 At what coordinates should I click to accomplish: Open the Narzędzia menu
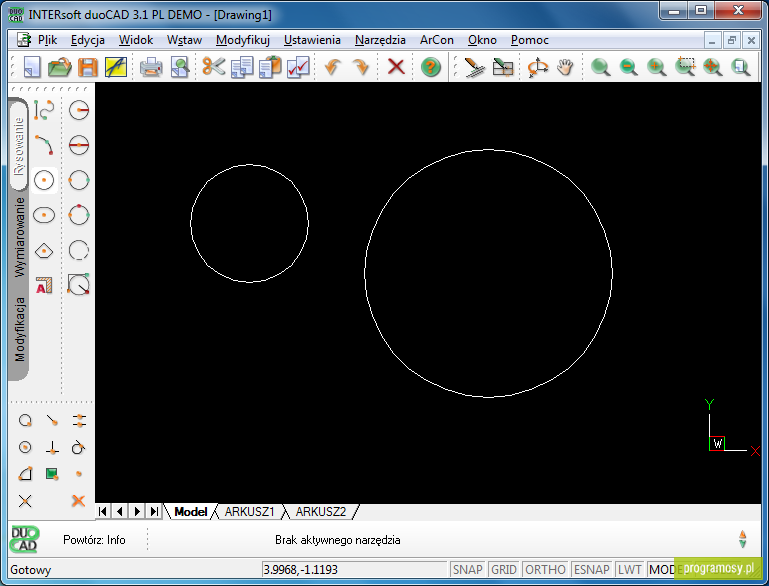tap(380, 40)
